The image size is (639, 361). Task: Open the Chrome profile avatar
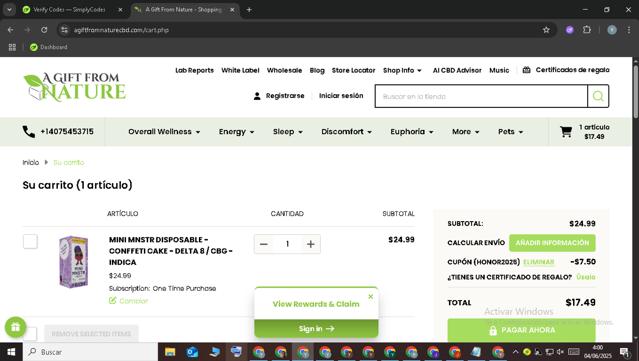point(612,30)
